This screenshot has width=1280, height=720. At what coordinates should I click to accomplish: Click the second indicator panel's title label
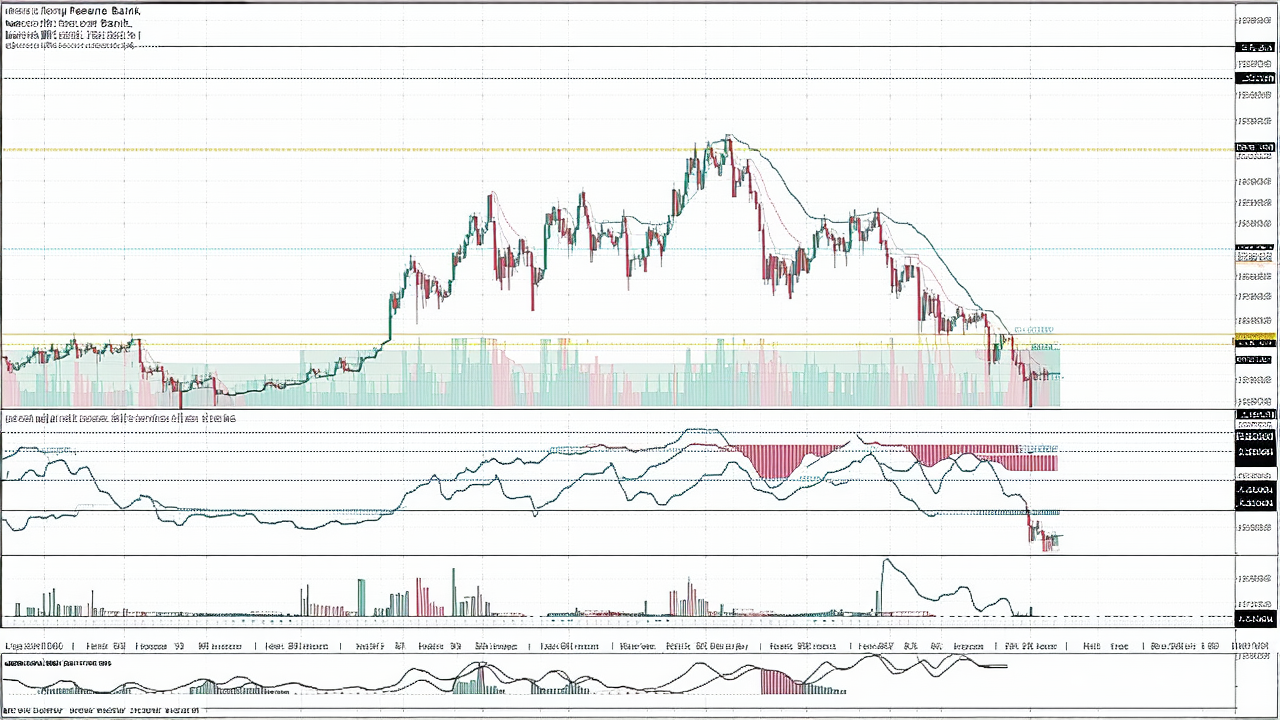pos(120,417)
